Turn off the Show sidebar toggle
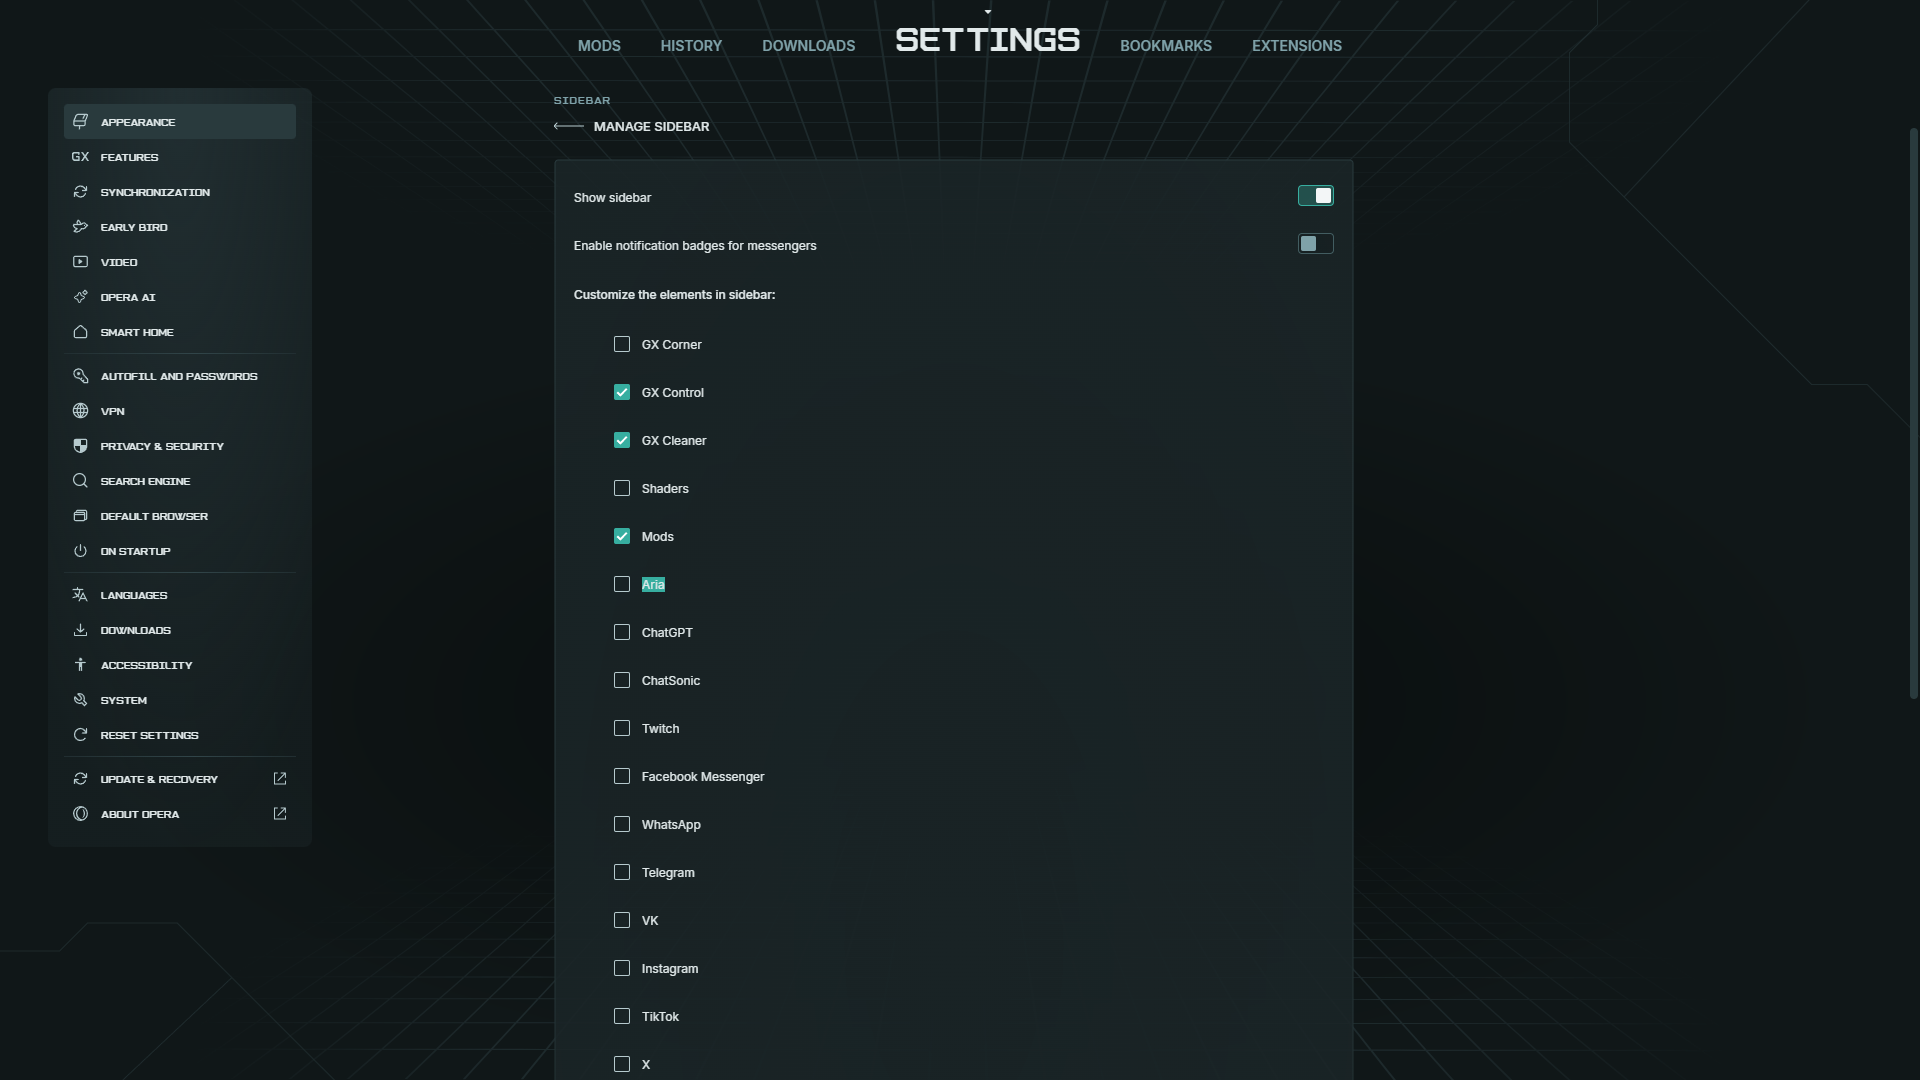This screenshot has height=1080, width=1920. point(1315,196)
